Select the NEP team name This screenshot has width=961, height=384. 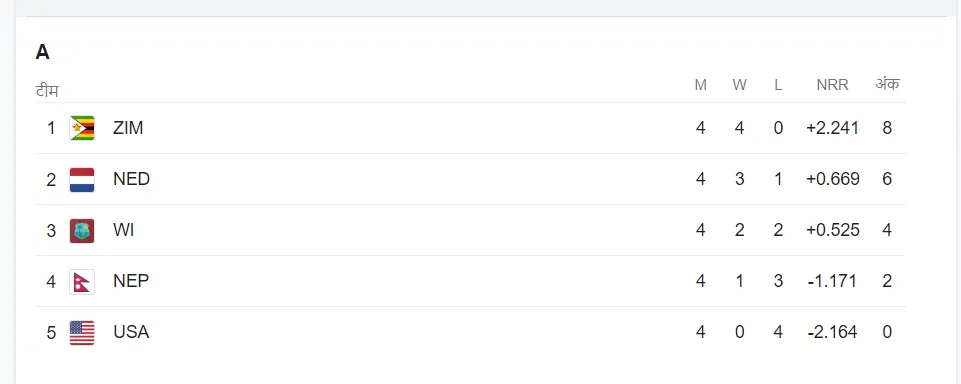[x=131, y=281]
